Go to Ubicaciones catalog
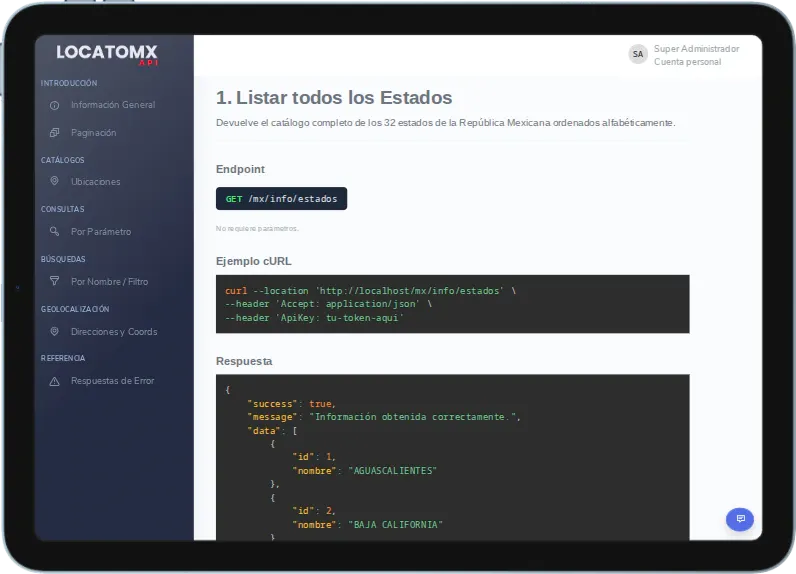Image resolution: width=796 pixels, height=574 pixels. (95, 181)
